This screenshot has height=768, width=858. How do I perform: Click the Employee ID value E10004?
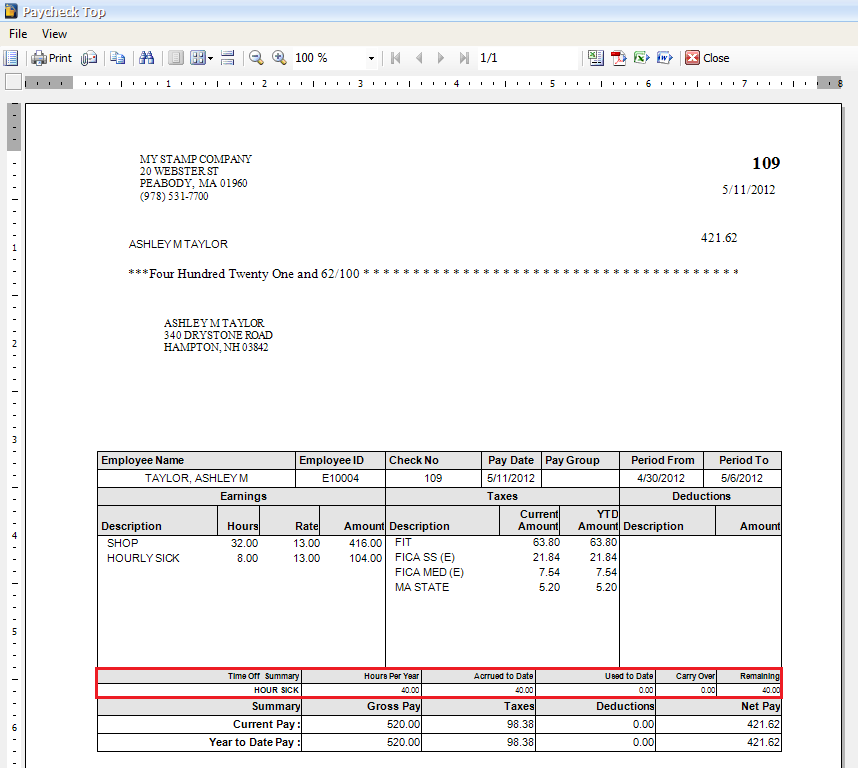340,478
